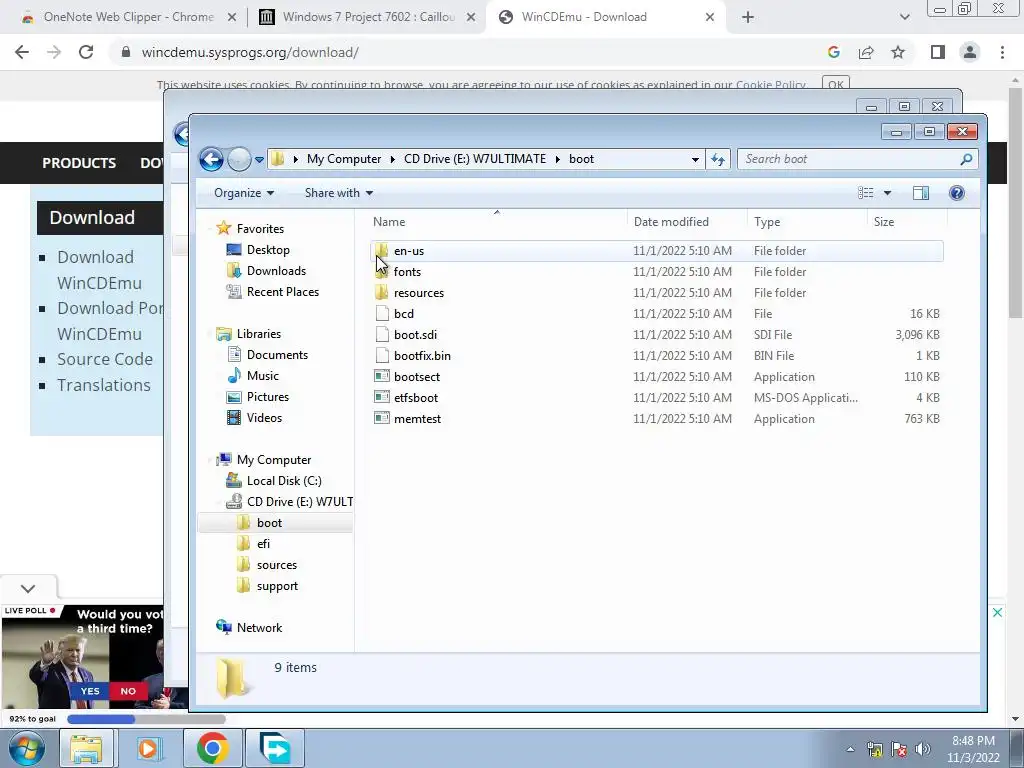
Task: Click CD Drive (E:) W7ULTIMATE breadcrumb
Action: click(x=475, y=159)
